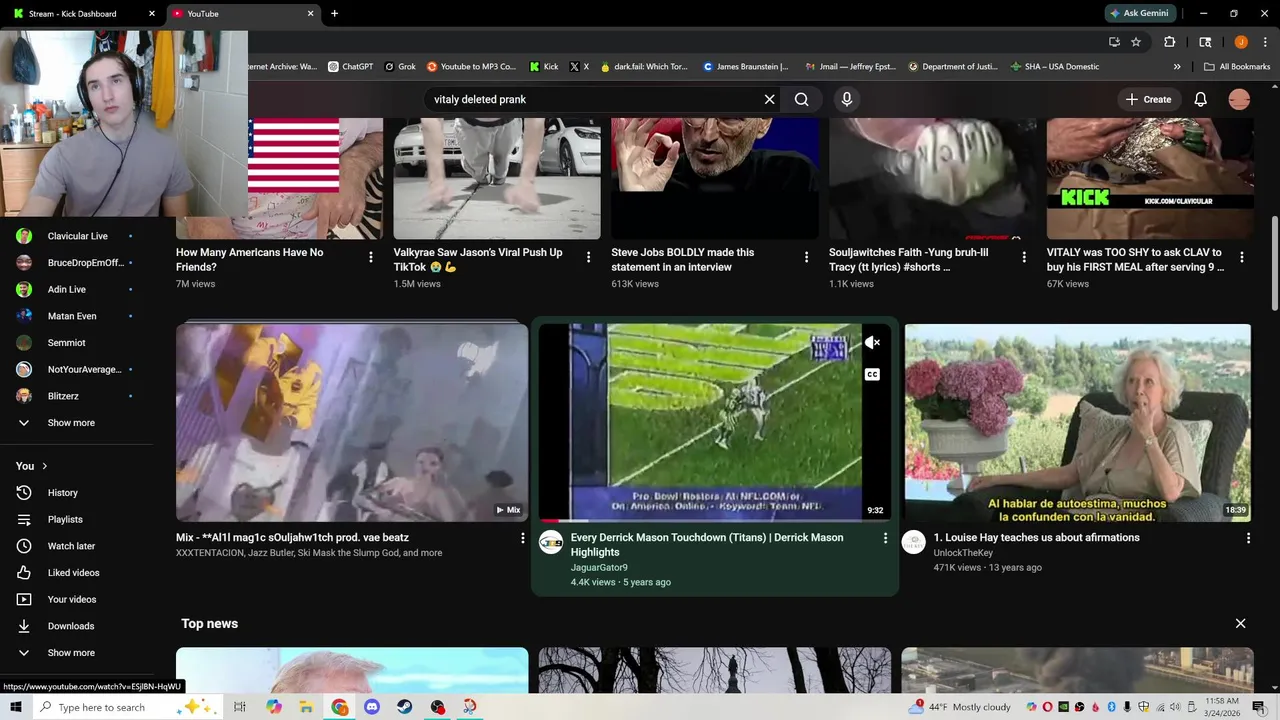Open the Windows Start menu

point(15,707)
